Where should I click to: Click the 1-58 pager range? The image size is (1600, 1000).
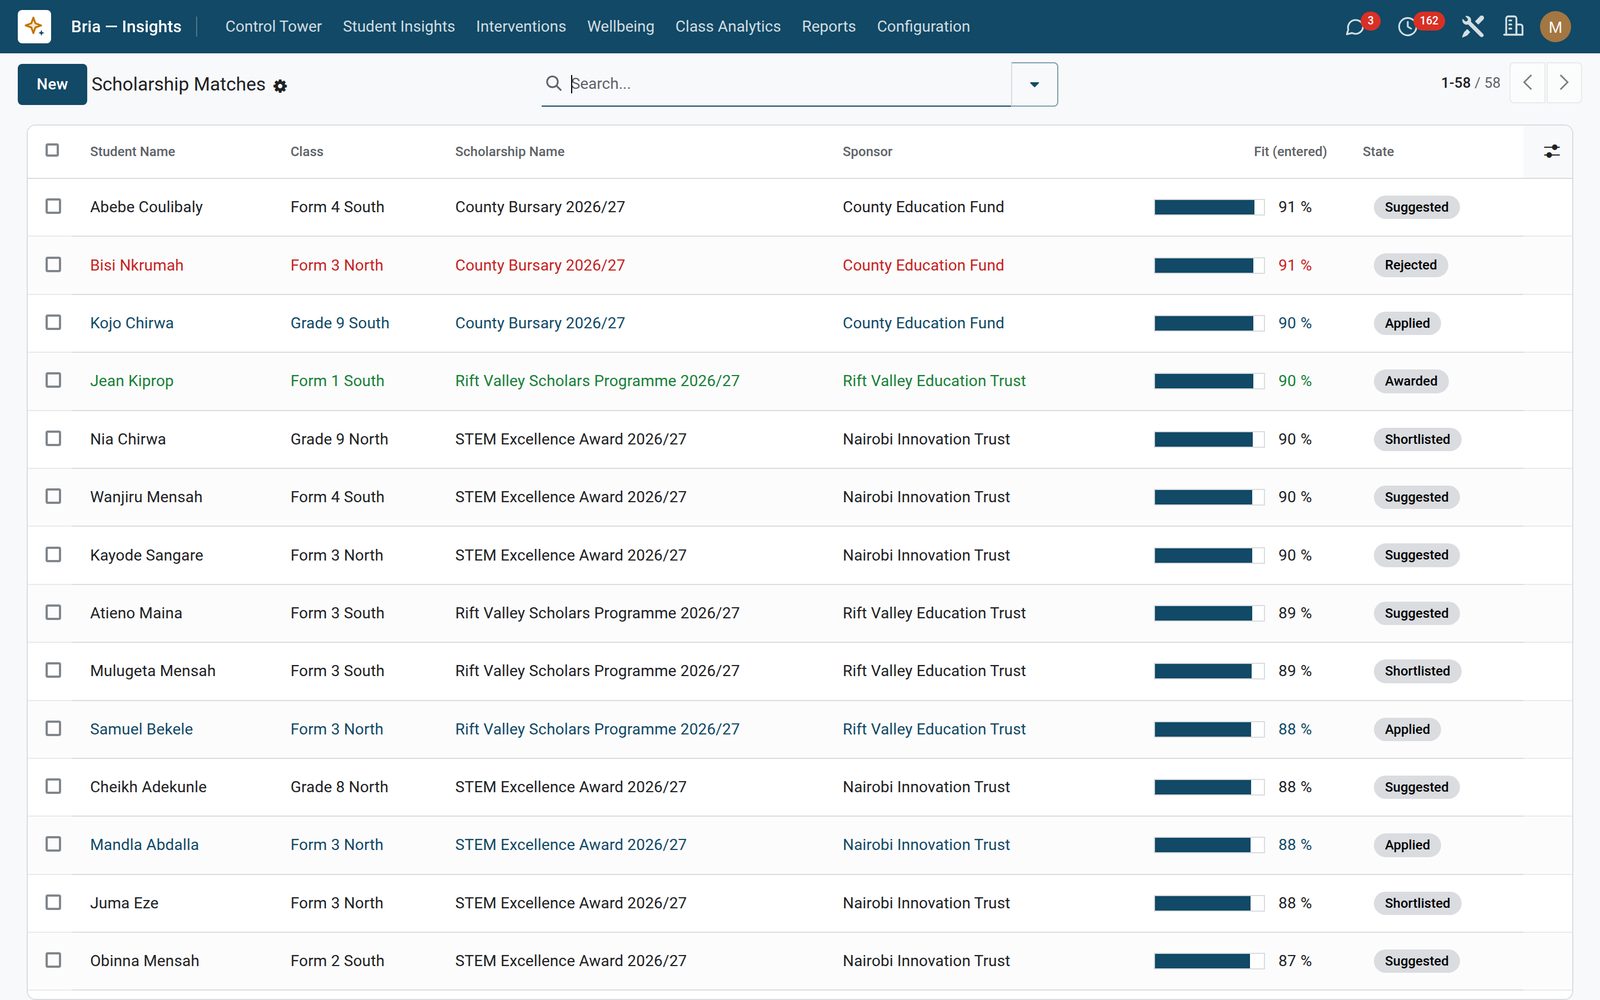pyautogui.click(x=1455, y=83)
